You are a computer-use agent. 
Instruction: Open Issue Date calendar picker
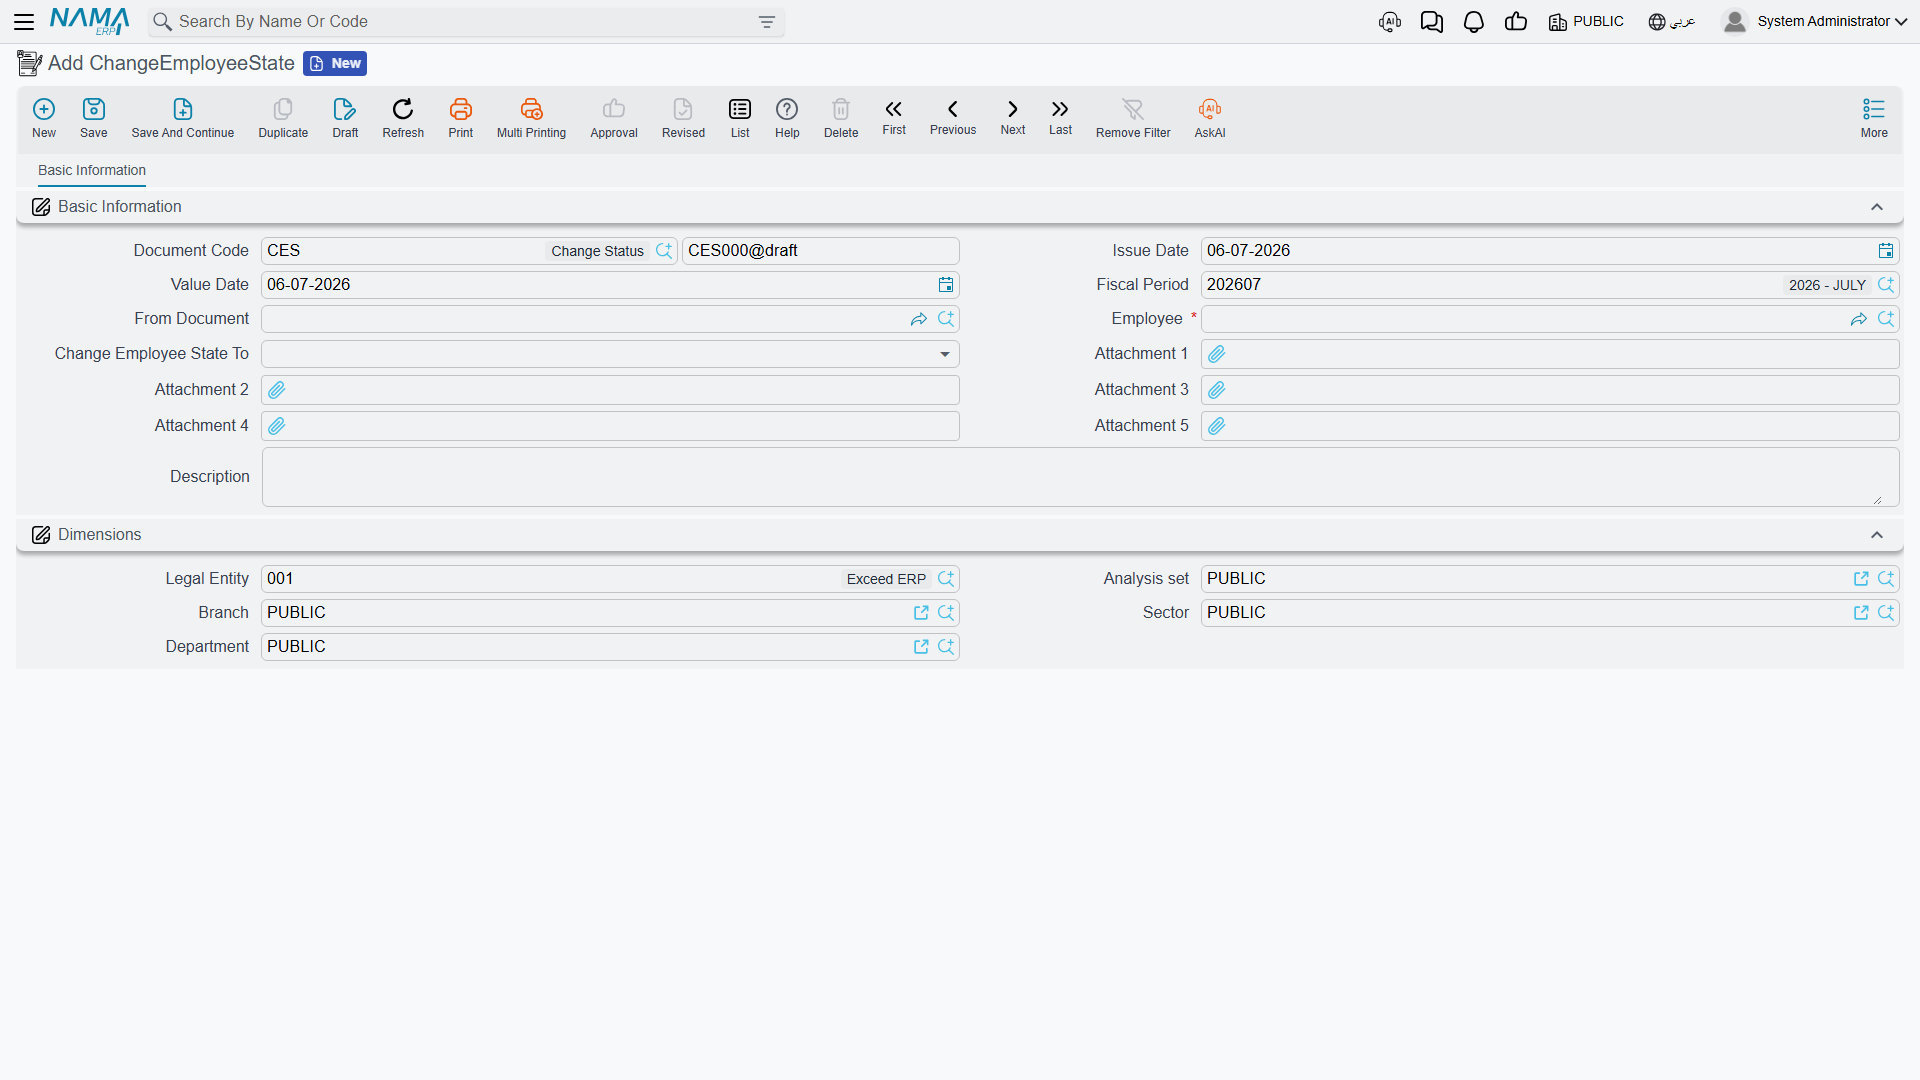click(1885, 251)
